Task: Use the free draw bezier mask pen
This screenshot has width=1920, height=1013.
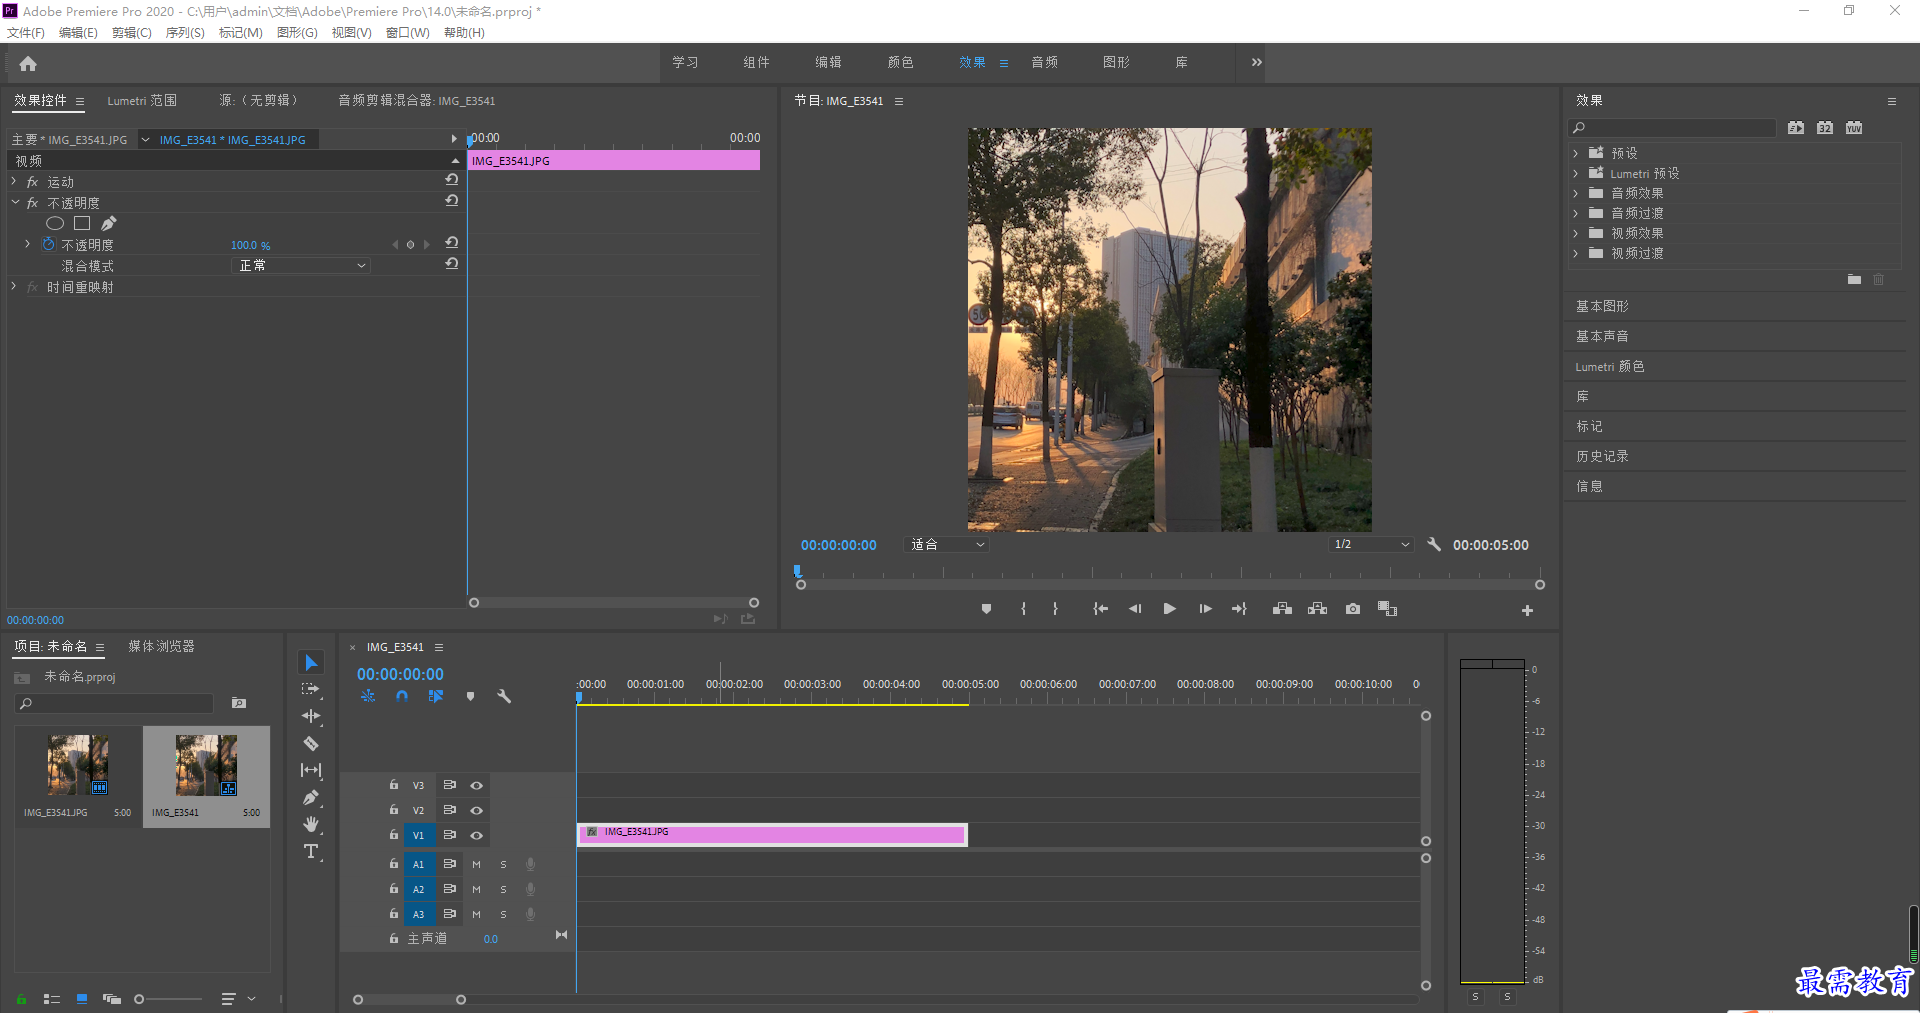Action: click(109, 223)
